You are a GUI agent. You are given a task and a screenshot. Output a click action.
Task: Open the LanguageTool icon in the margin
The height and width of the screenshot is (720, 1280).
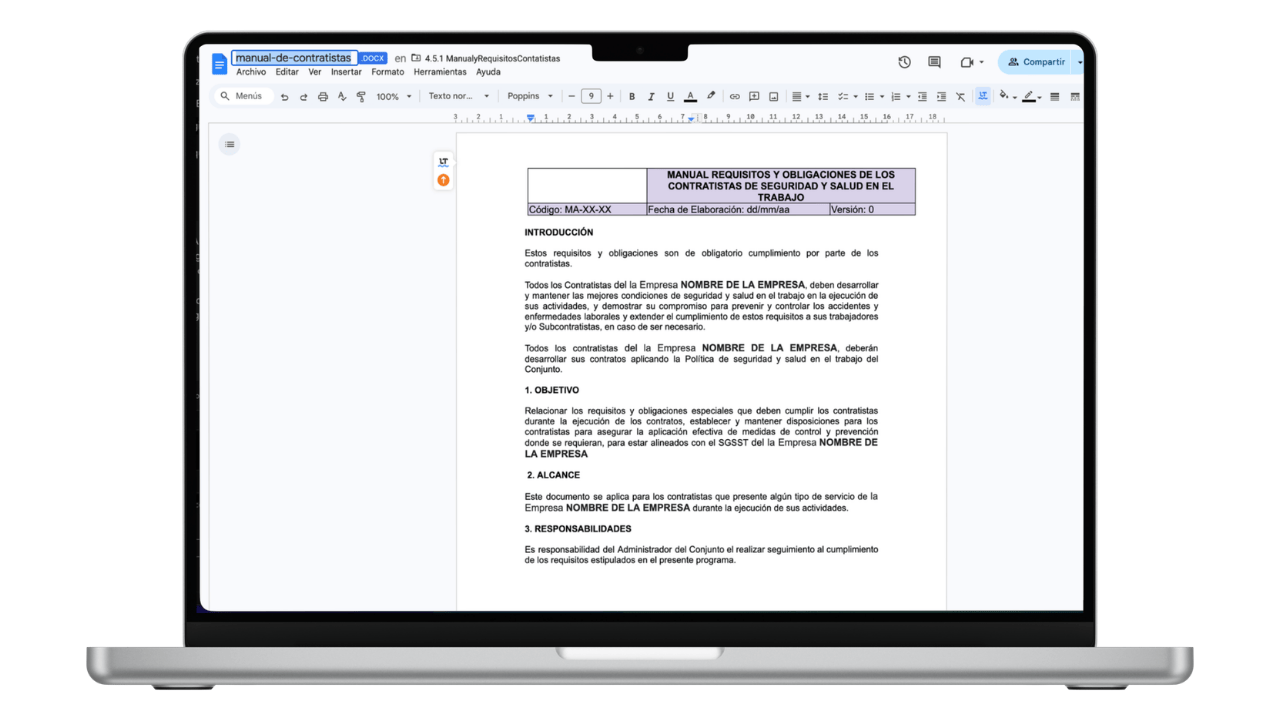(x=443, y=160)
